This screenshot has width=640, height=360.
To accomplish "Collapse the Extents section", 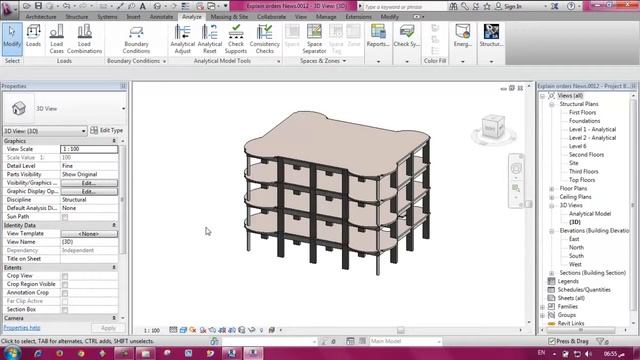I will 114,268.
